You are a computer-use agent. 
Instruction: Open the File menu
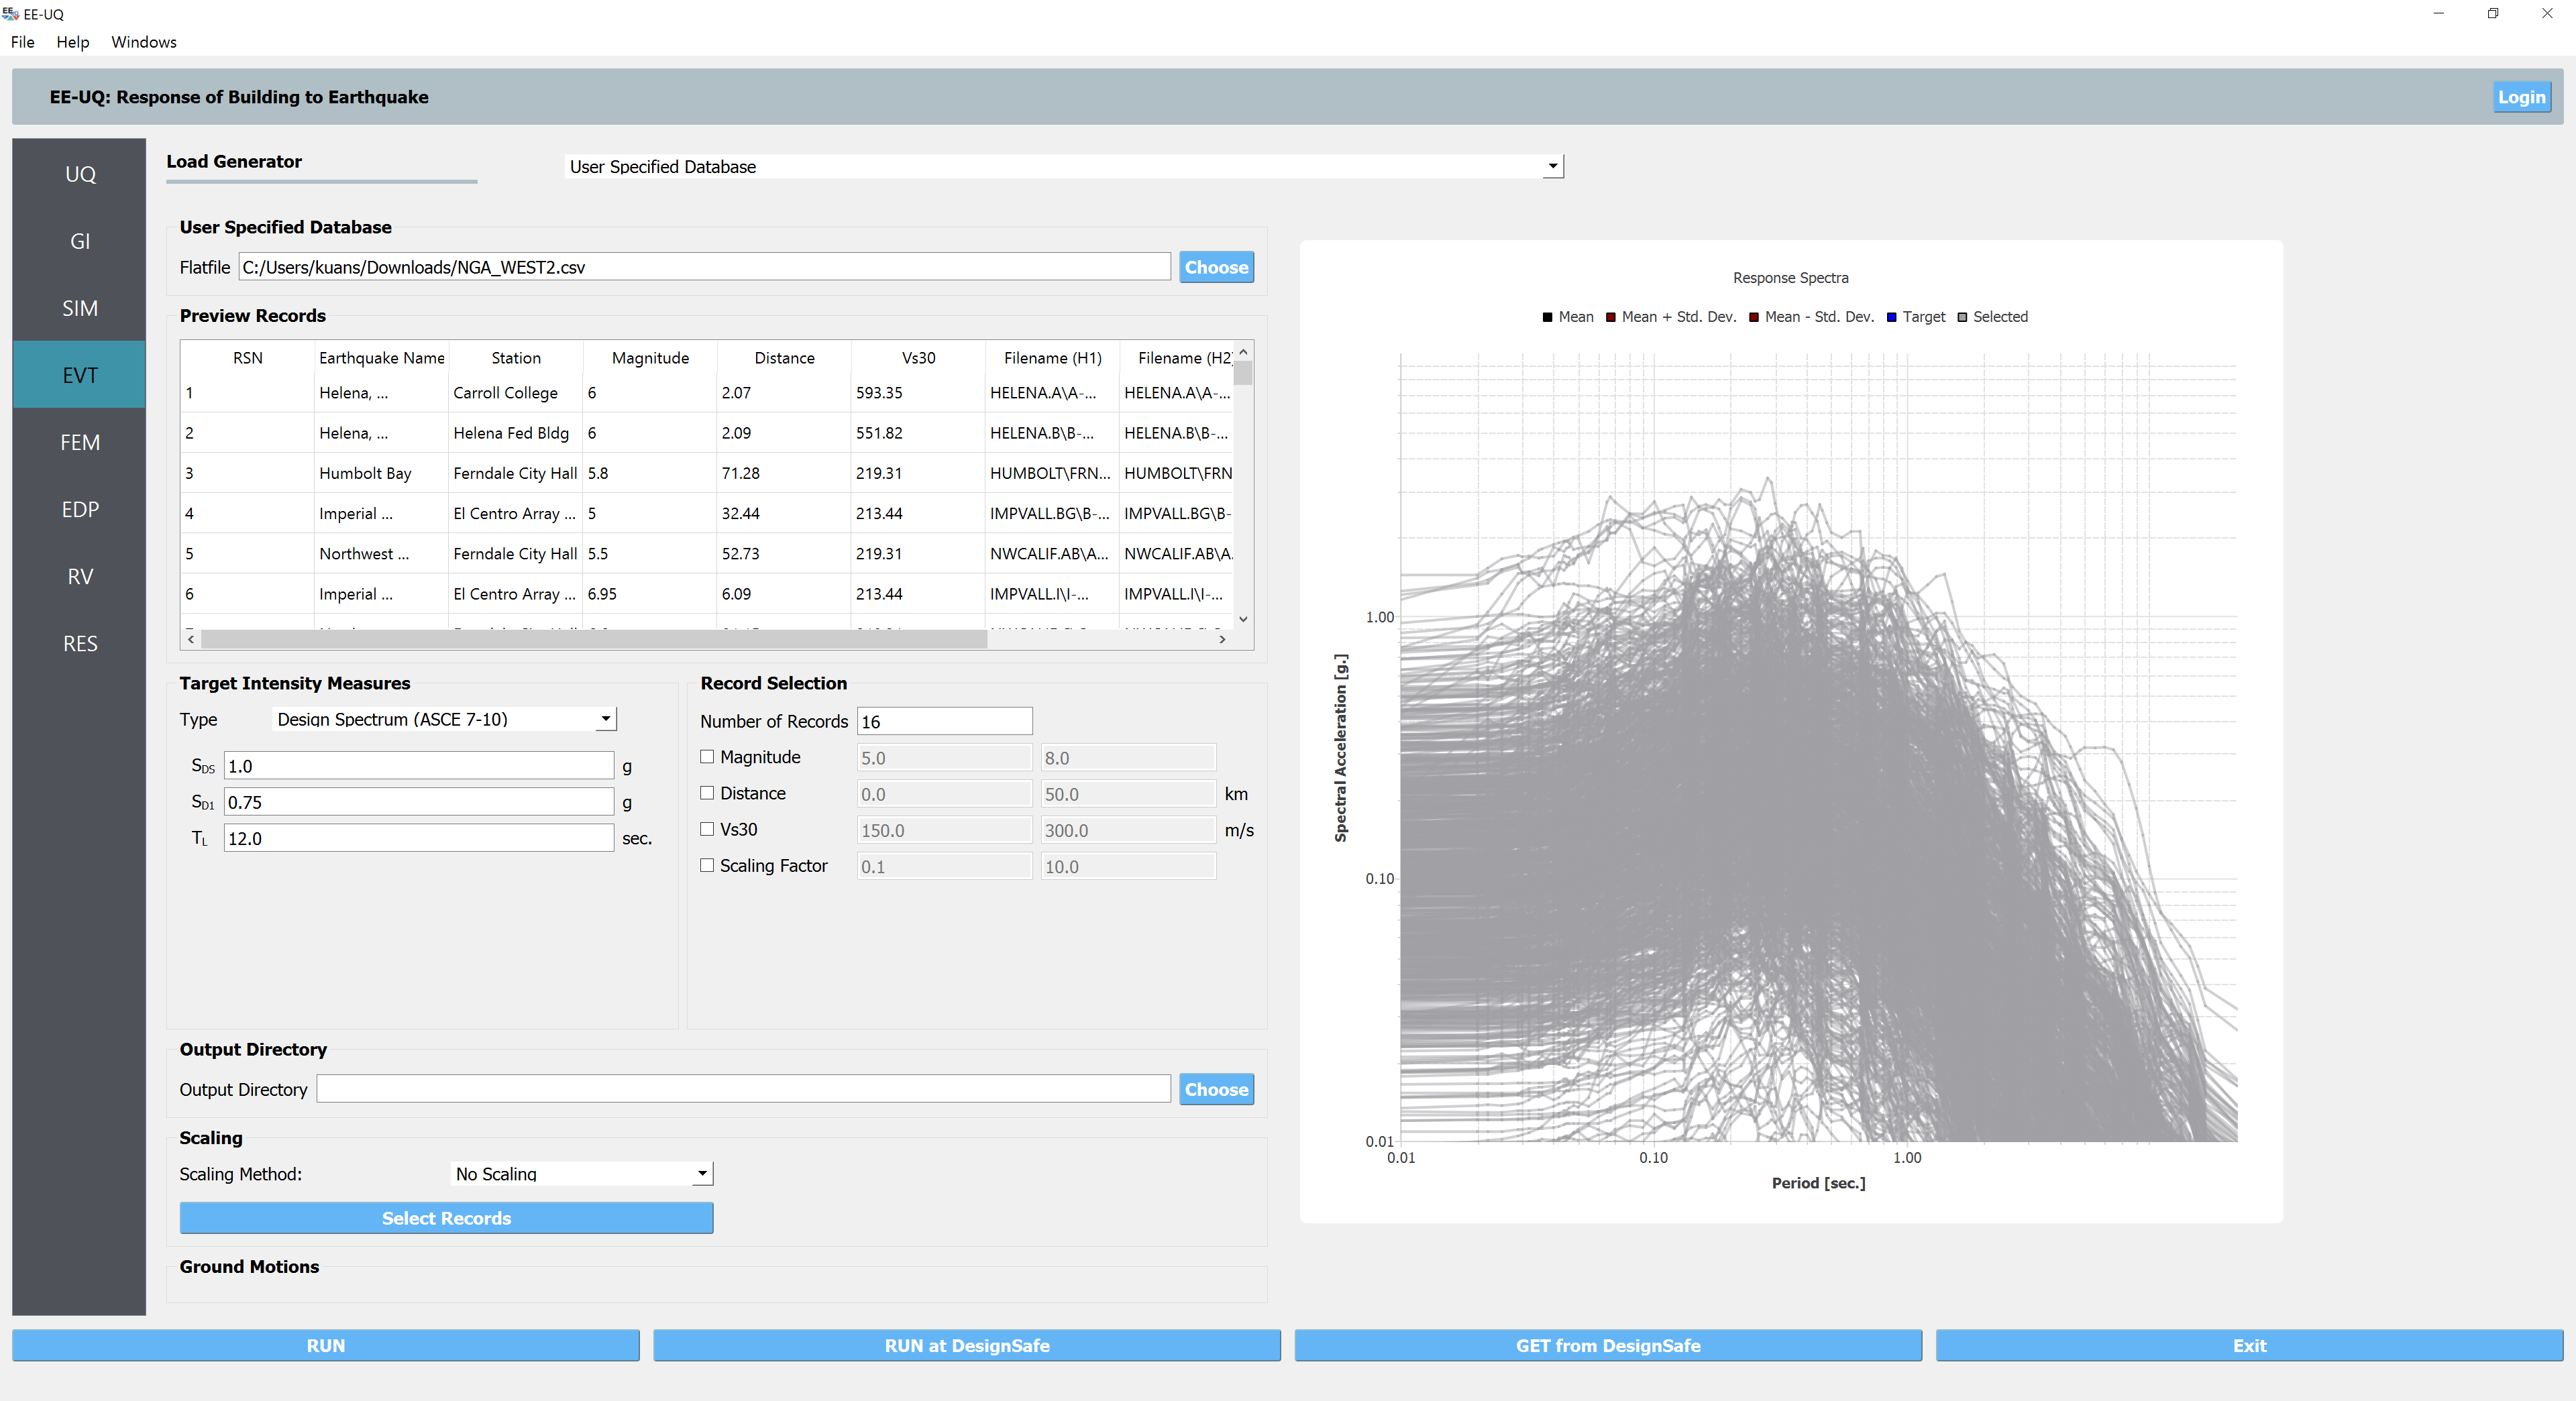coord(22,42)
